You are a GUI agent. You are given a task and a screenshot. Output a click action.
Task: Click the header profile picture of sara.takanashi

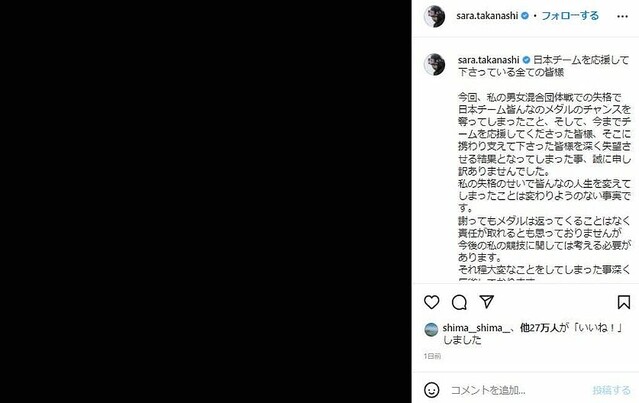[x=434, y=16]
